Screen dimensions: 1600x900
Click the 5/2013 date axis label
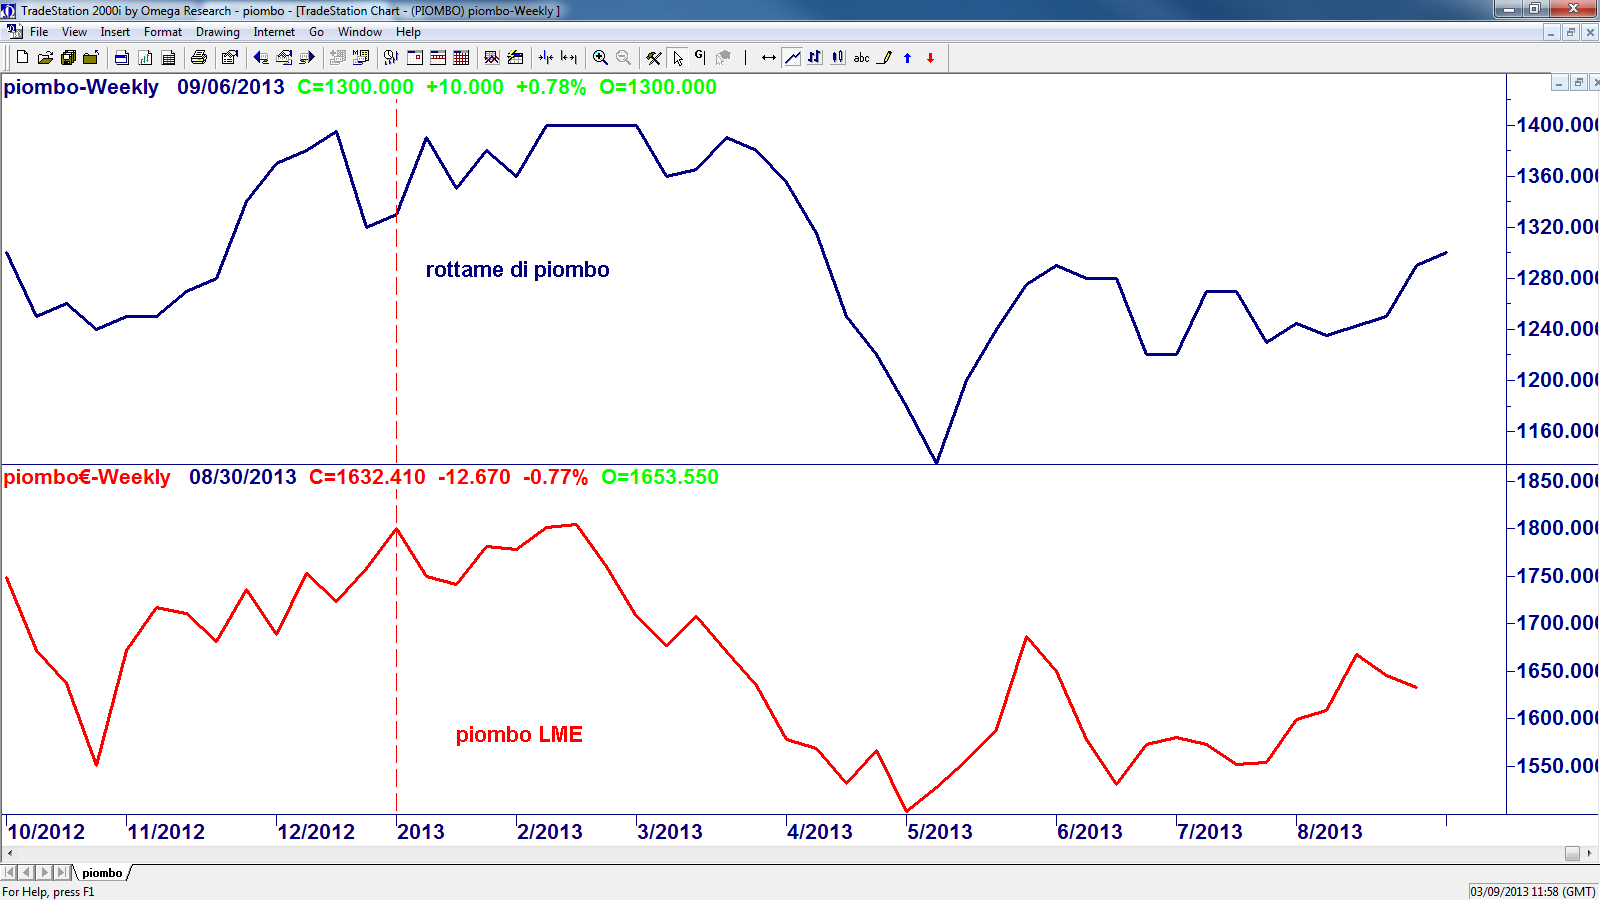click(x=940, y=831)
